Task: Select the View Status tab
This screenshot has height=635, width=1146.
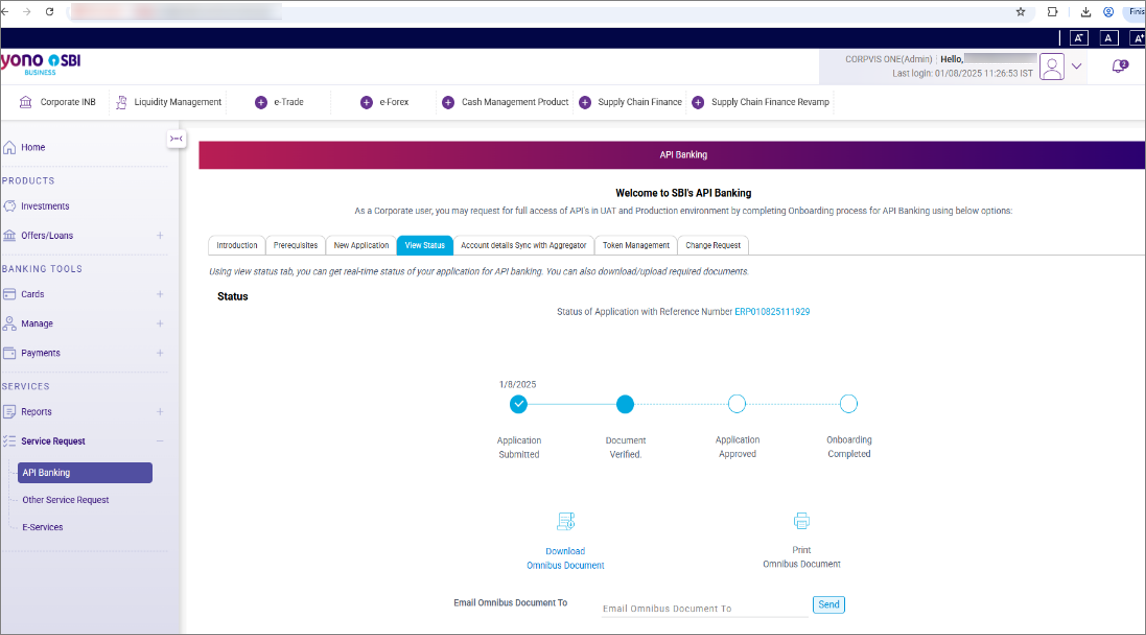Action: click(425, 246)
